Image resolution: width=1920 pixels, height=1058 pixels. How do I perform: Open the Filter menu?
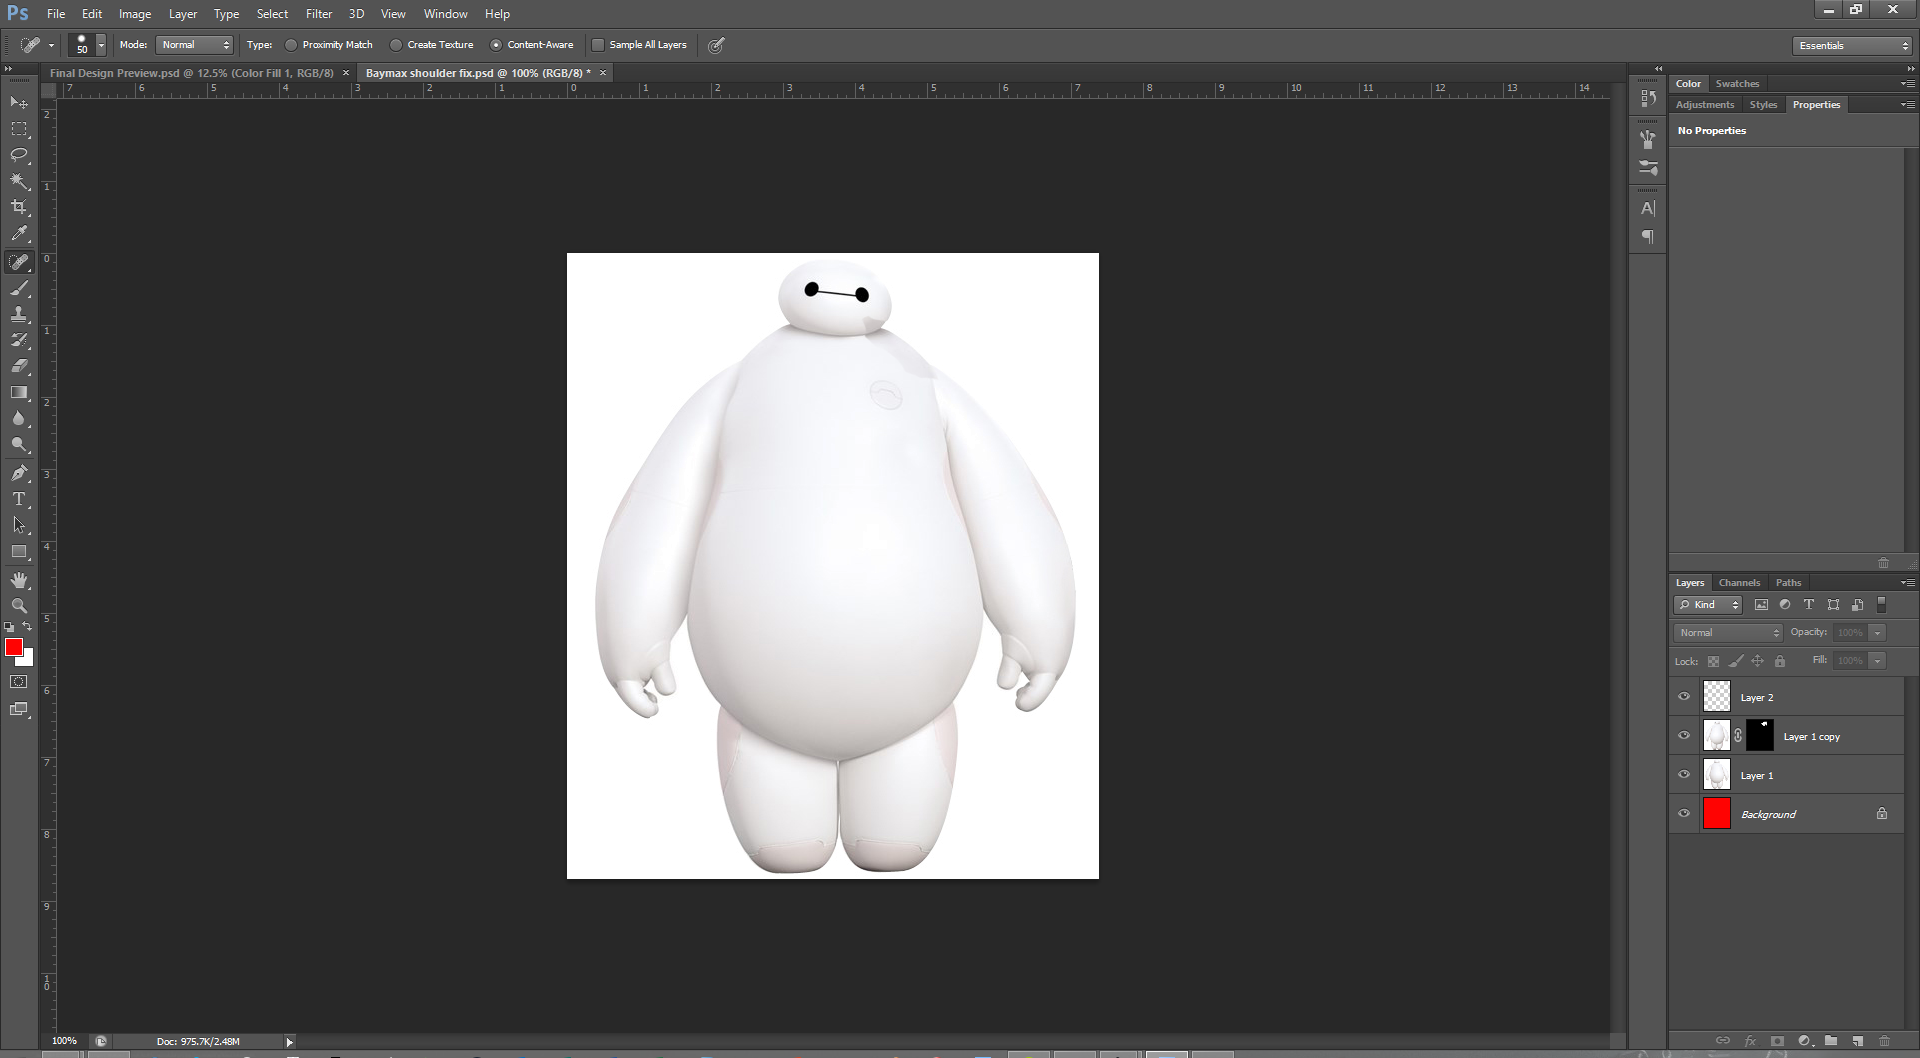(x=319, y=14)
